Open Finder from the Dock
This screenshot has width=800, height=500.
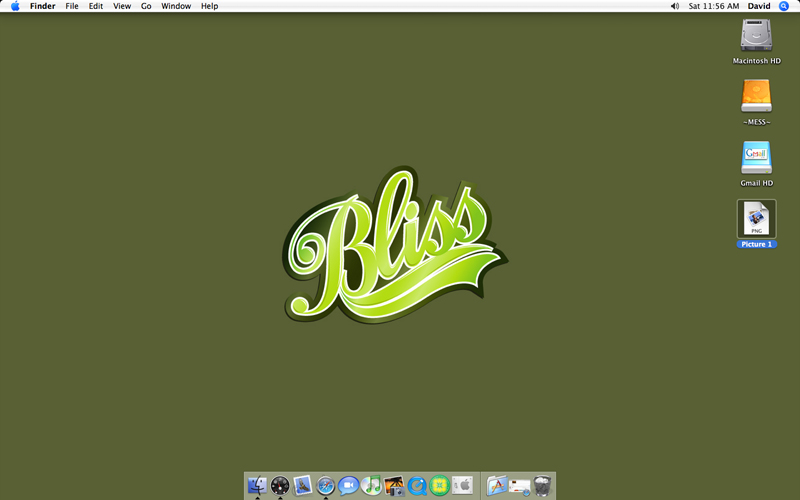[257, 485]
